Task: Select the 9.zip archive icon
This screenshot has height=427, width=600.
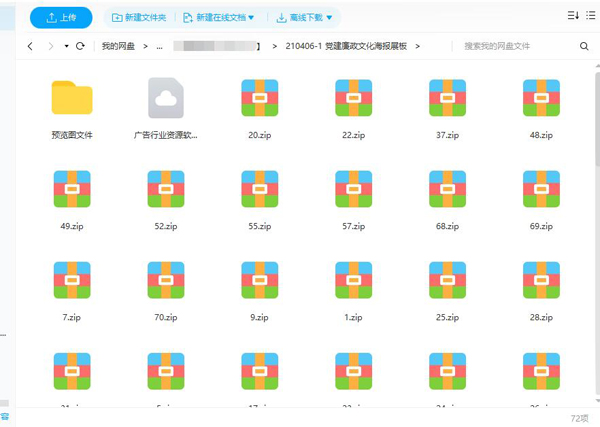Action: (260, 280)
